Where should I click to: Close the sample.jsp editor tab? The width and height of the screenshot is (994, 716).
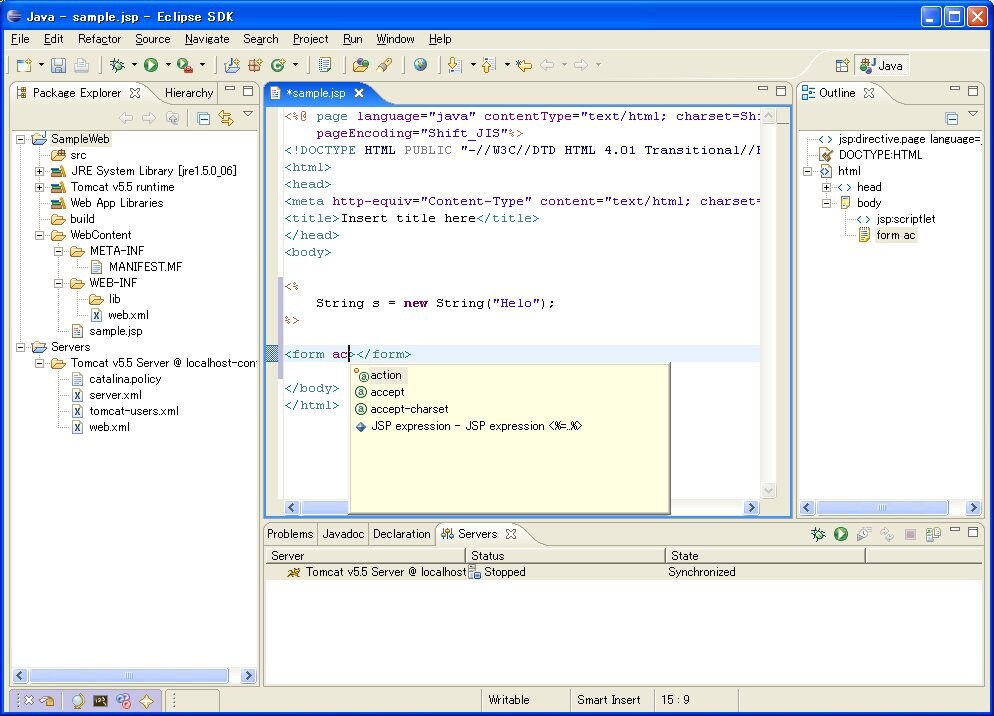(359, 93)
